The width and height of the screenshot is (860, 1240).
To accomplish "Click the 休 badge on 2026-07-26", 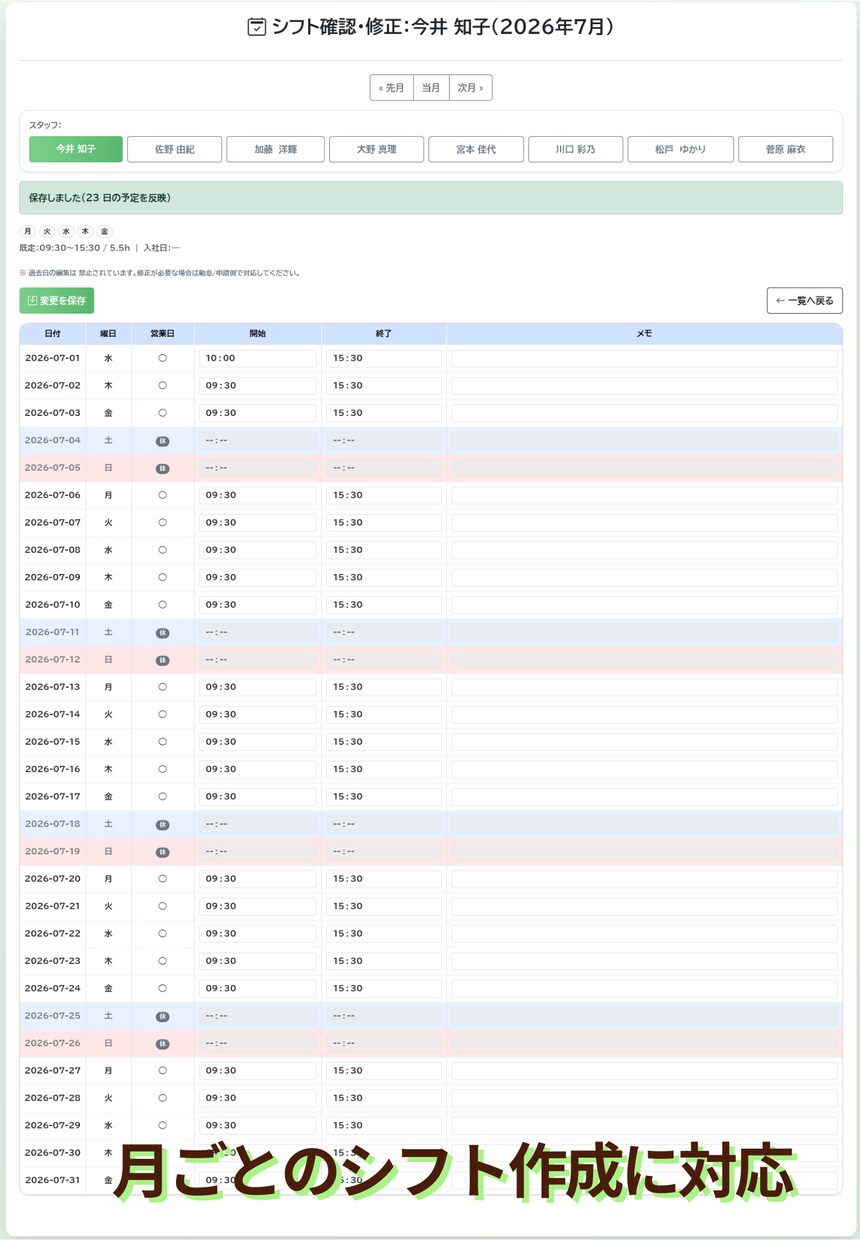I will coord(162,1044).
